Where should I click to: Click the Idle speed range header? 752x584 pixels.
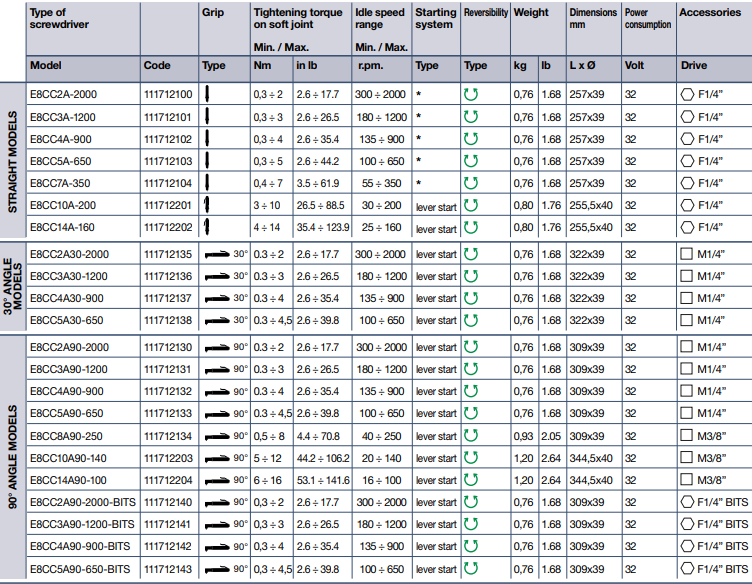click(x=380, y=18)
